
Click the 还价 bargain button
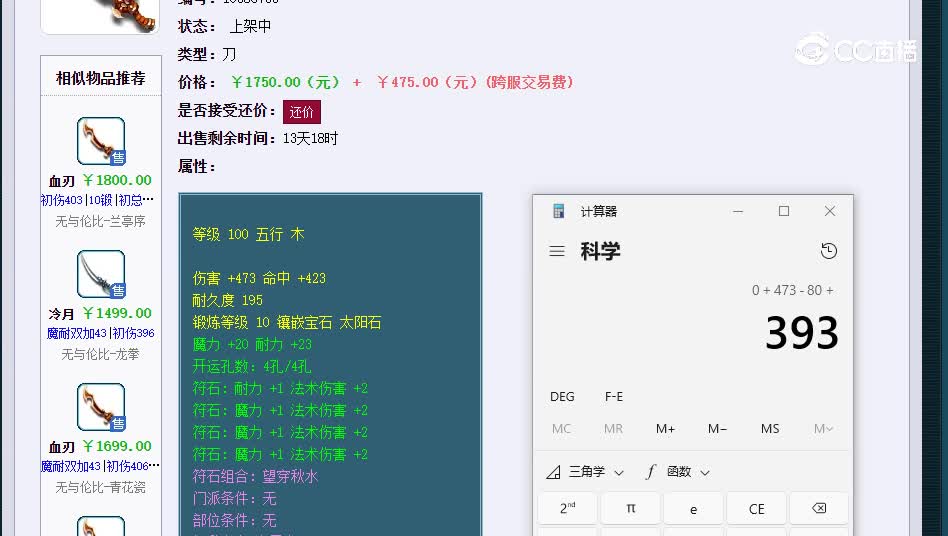(x=302, y=112)
